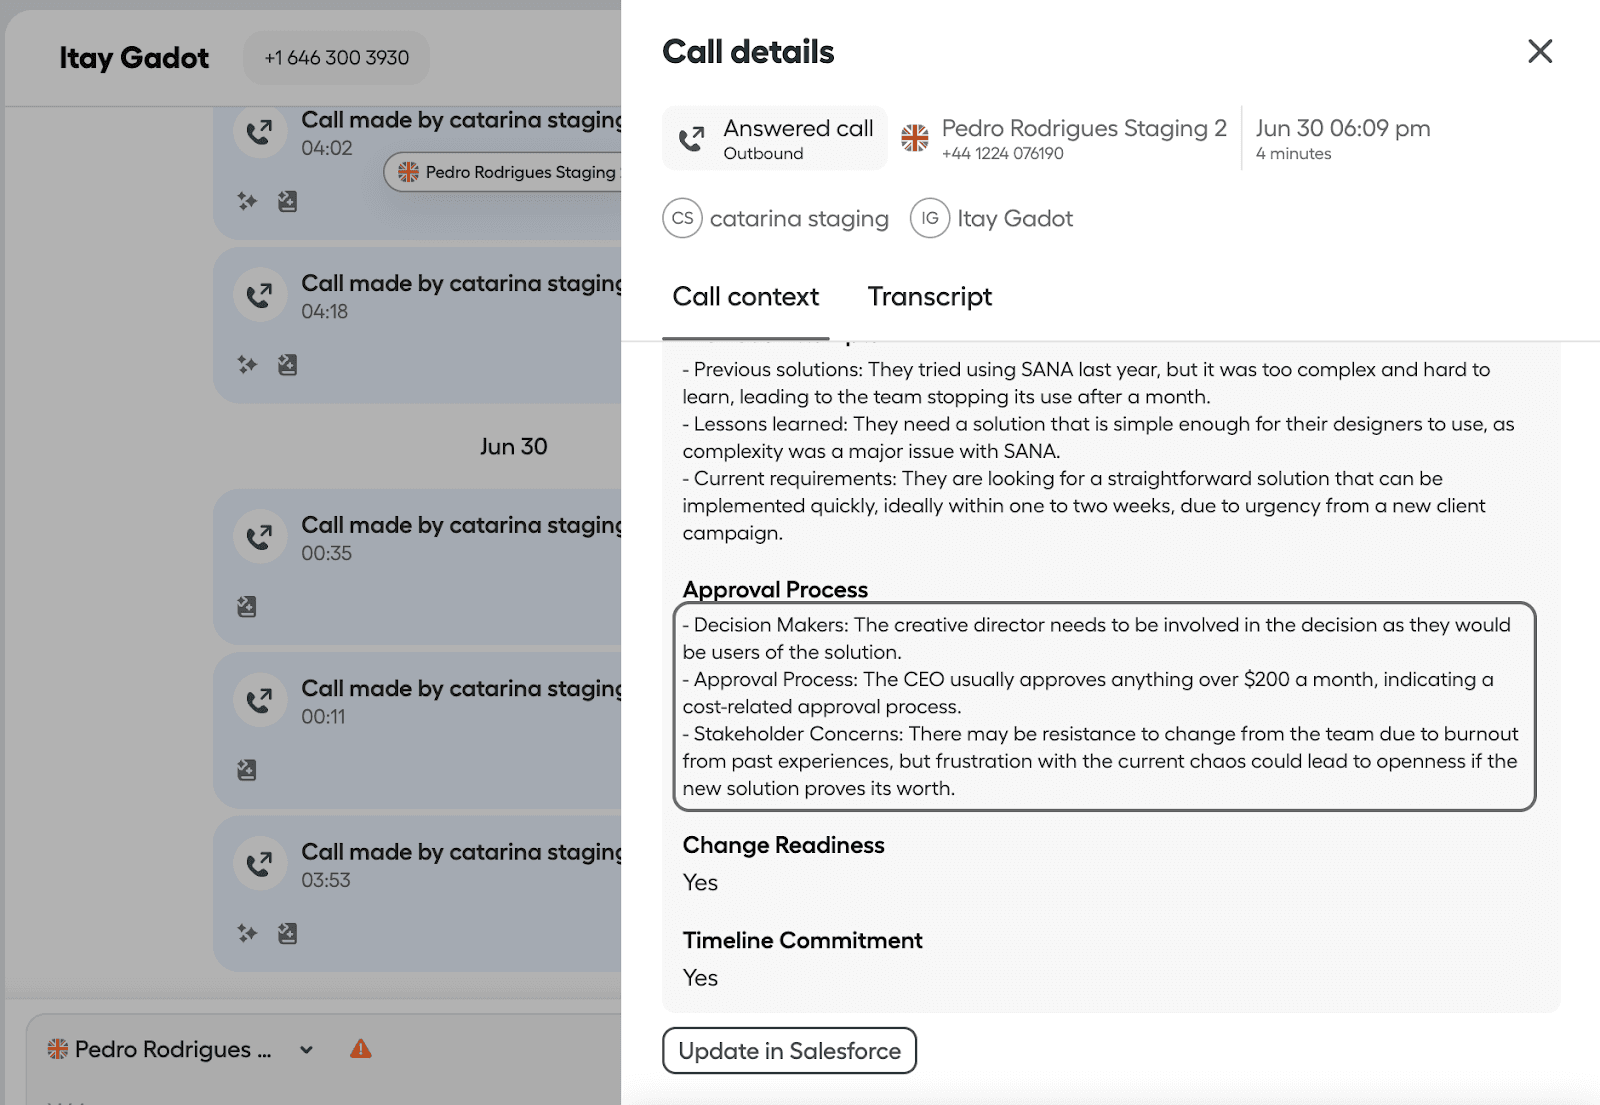Click the Pedro Rodrigues Staging tag on first call
Screen dimensions: 1600x1105
506,172
